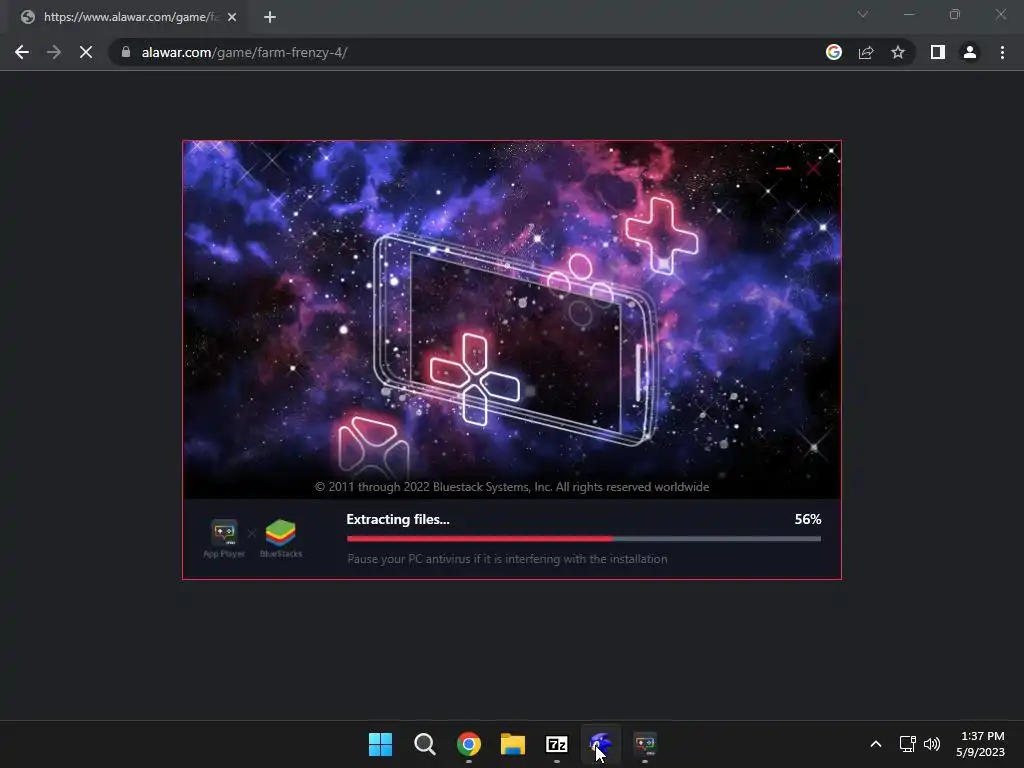This screenshot has width=1024, height=768.
Task: Open the App Player taskbar icon
Action: [645, 744]
